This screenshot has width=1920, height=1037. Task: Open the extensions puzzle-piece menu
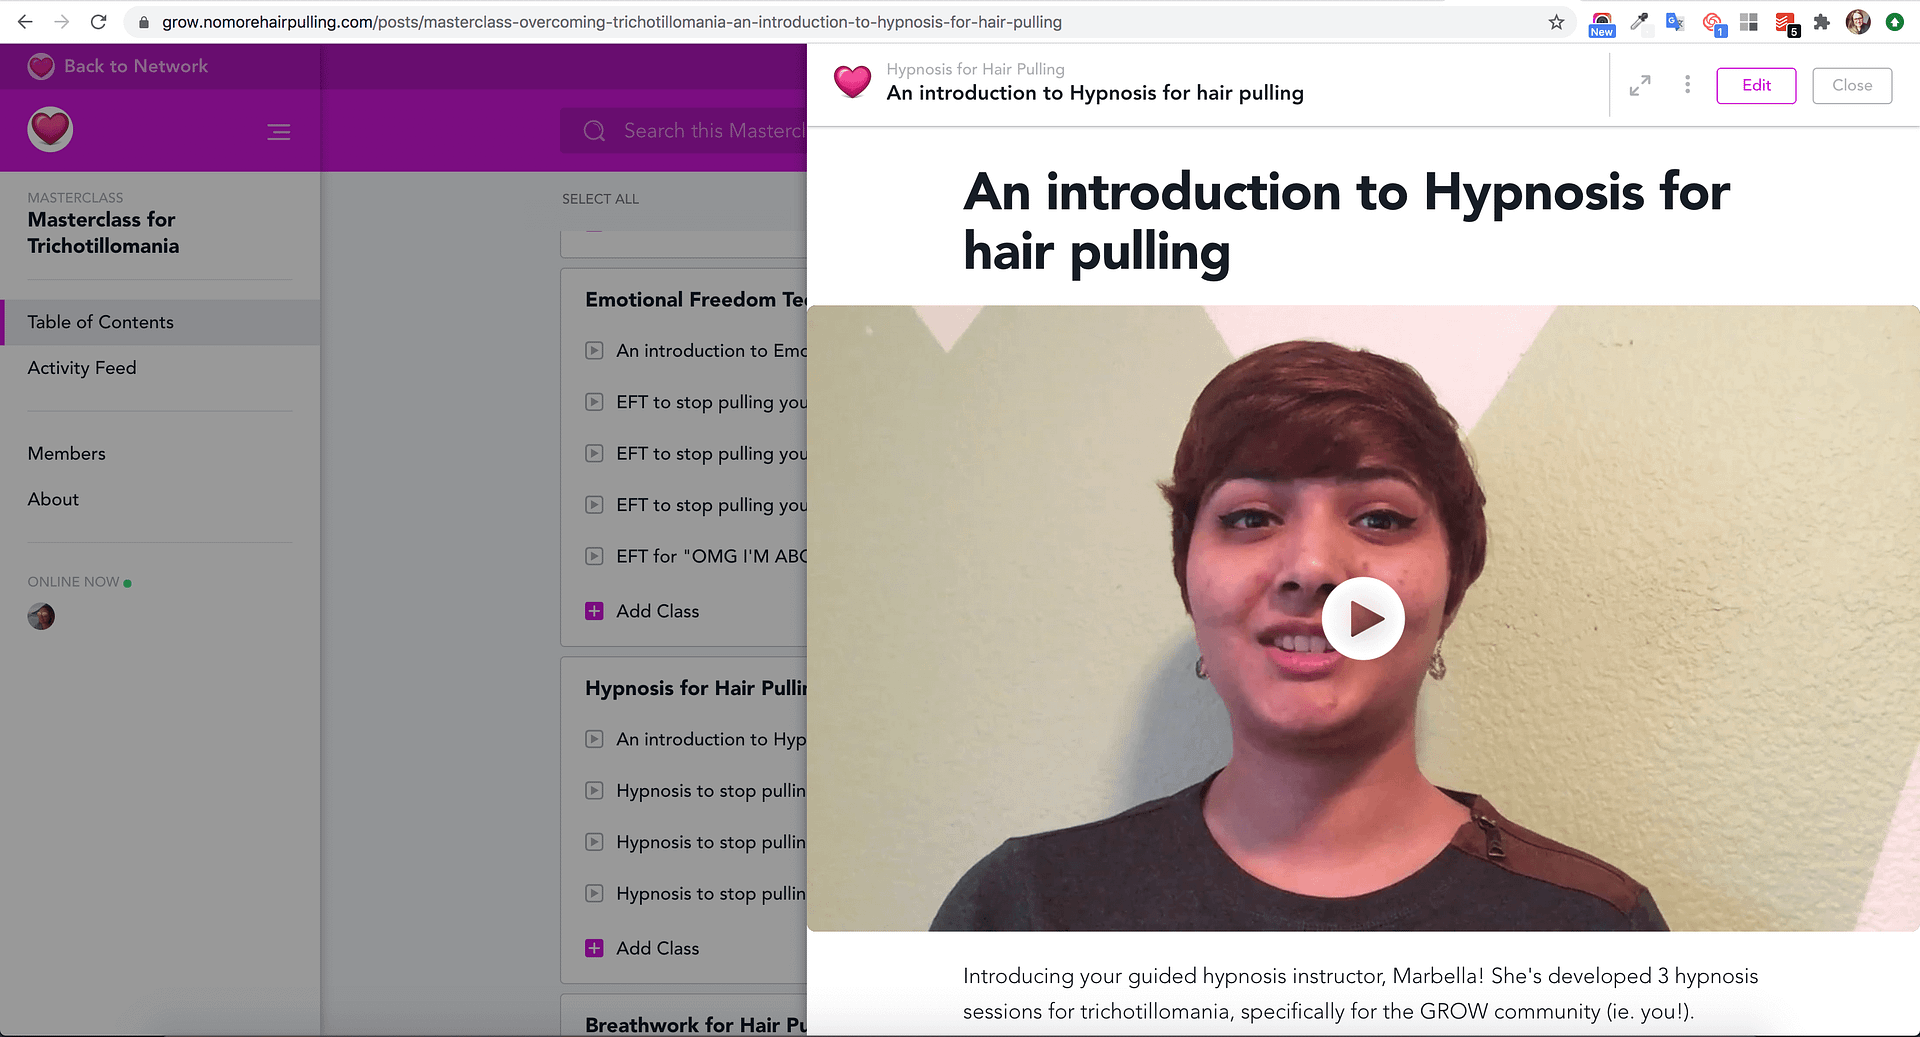(x=1821, y=22)
